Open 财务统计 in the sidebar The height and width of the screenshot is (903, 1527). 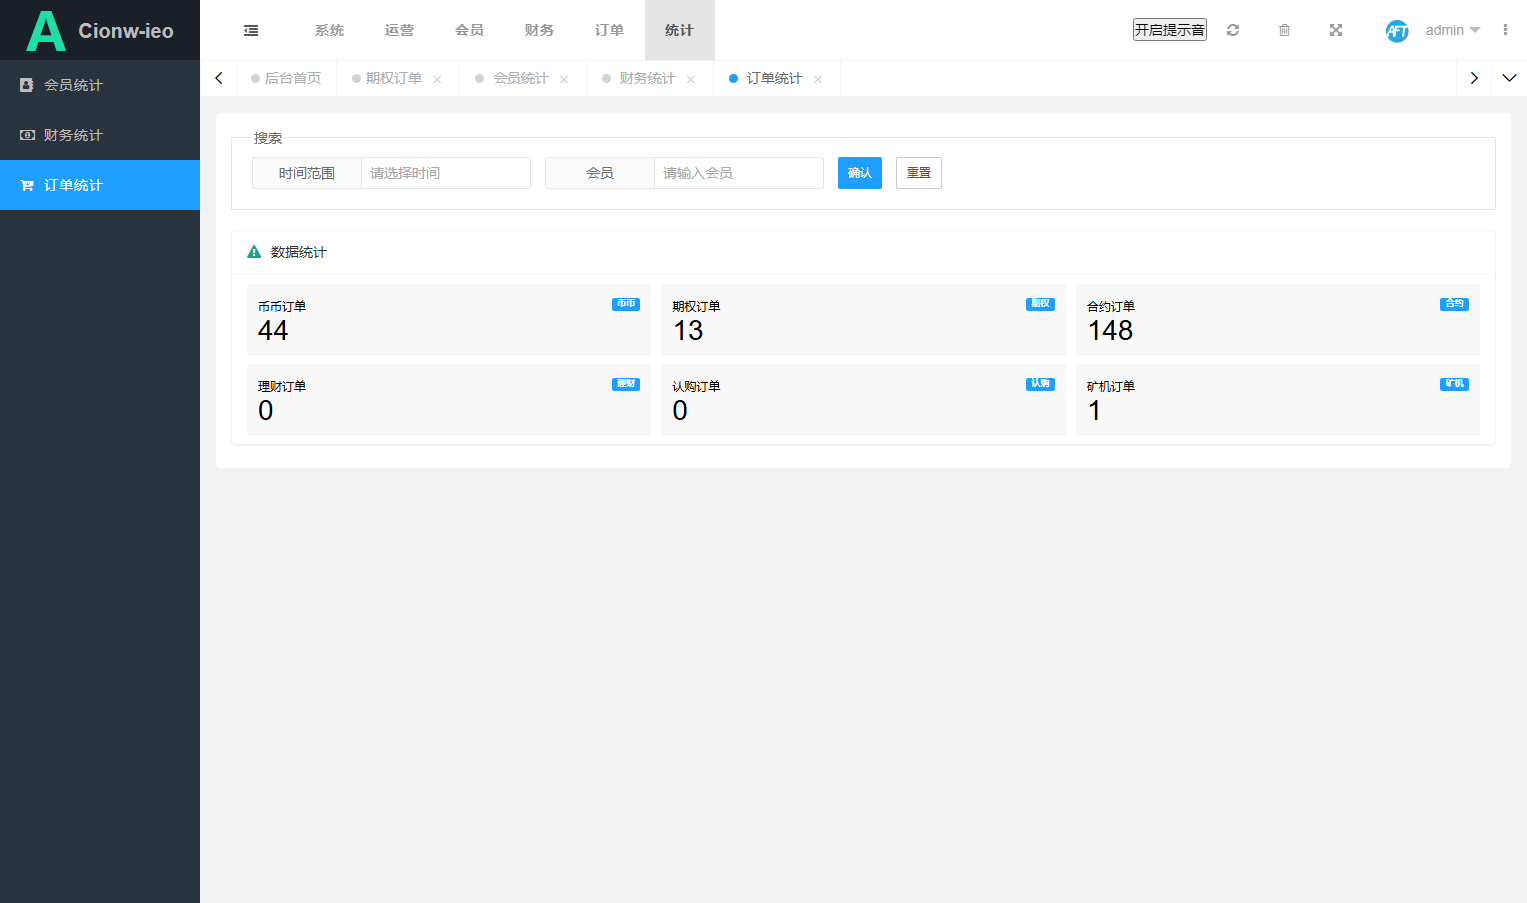coord(100,135)
